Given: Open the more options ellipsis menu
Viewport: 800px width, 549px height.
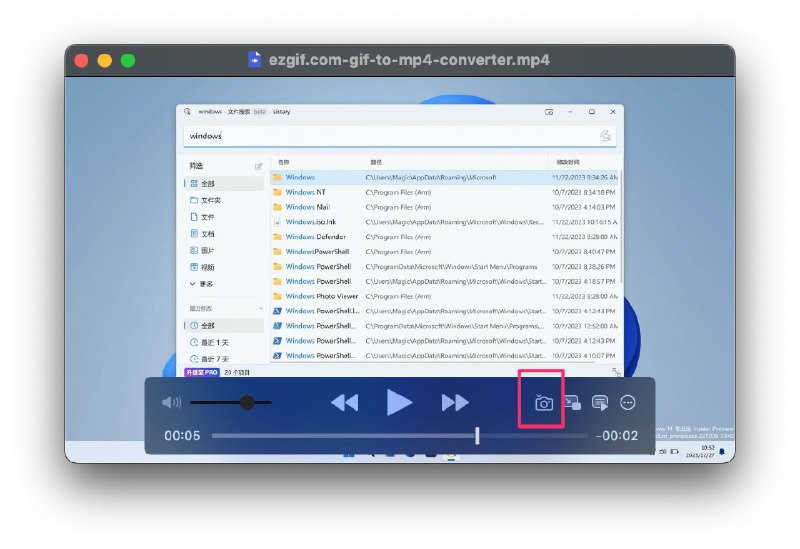Looking at the screenshot, I should point(628,403).
